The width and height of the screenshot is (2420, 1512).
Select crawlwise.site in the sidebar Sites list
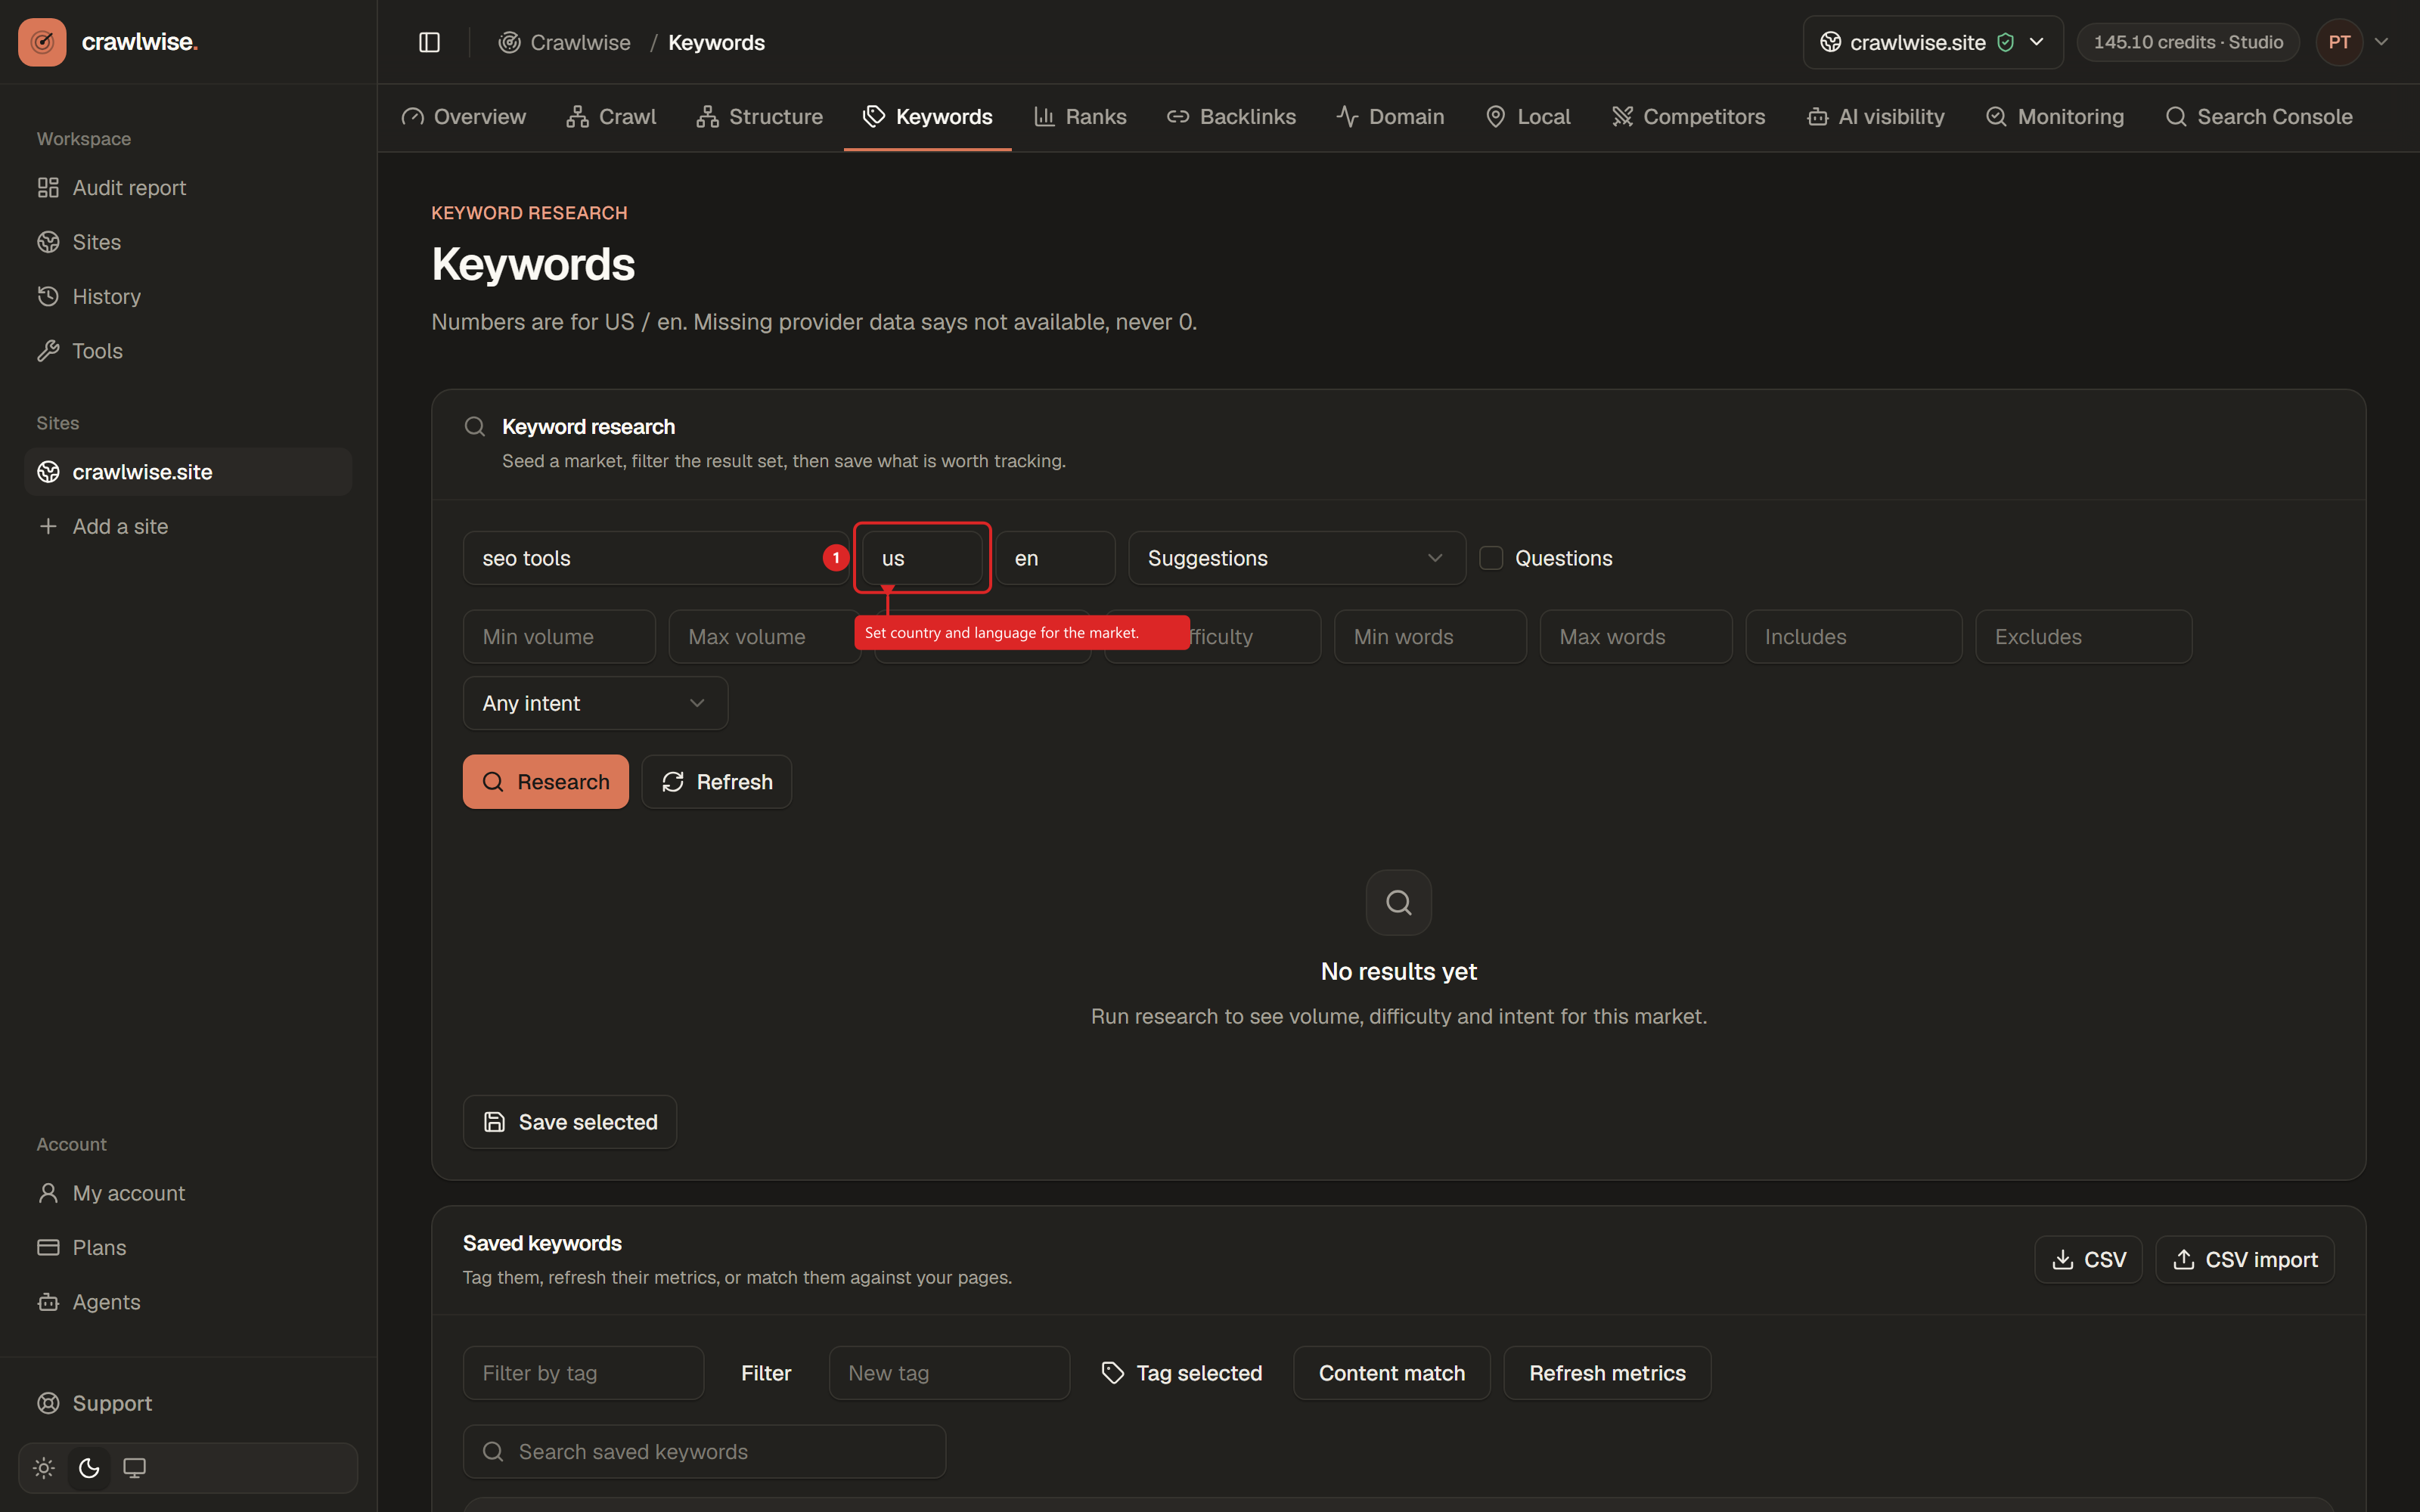coord(188,472)
